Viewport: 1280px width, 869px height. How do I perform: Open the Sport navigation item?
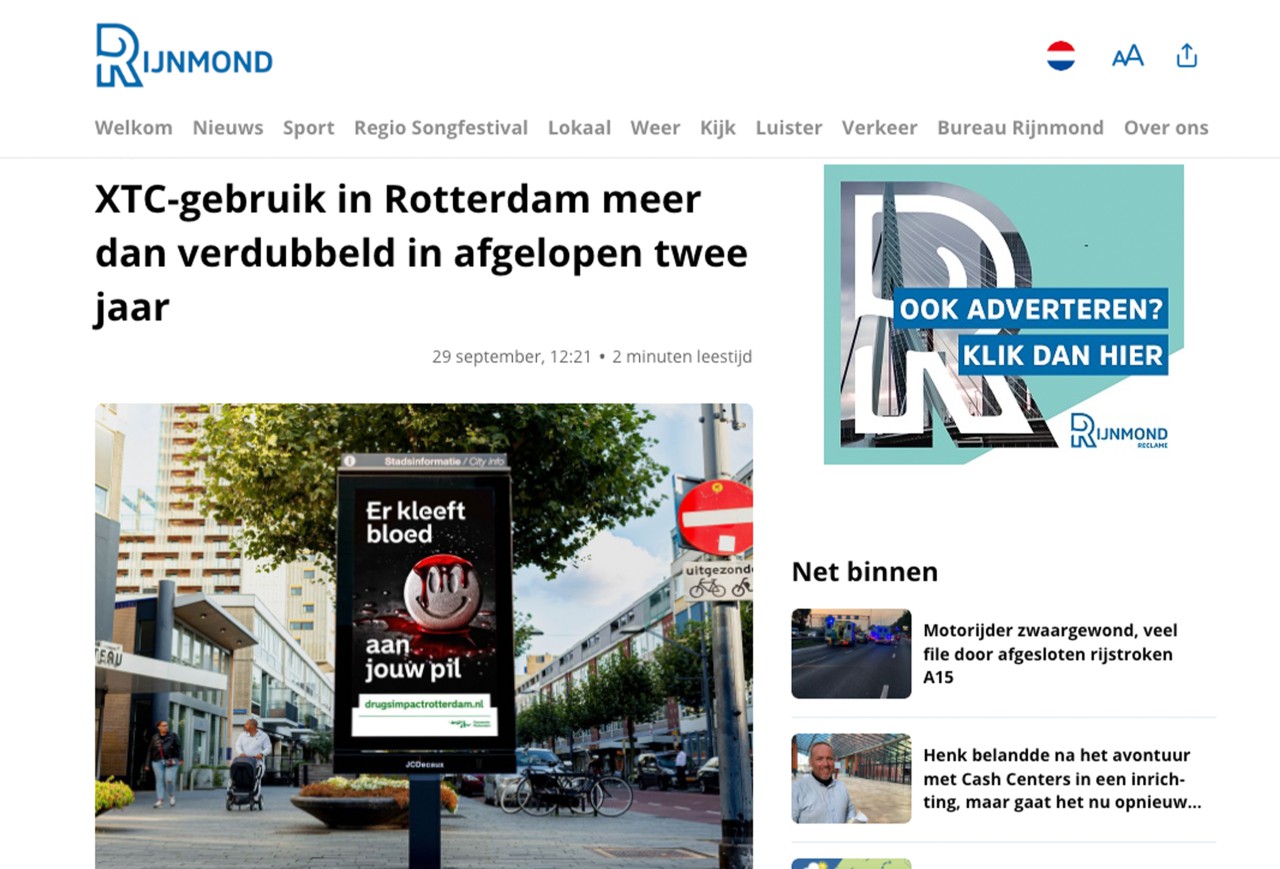coord(308,128)
